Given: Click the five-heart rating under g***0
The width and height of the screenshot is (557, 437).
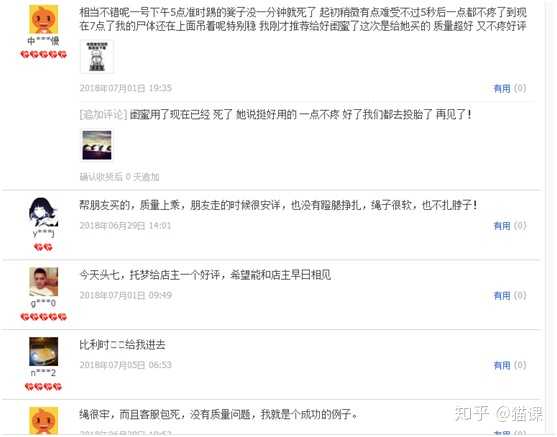Looking at the screenshot, I should coord(44,317).
